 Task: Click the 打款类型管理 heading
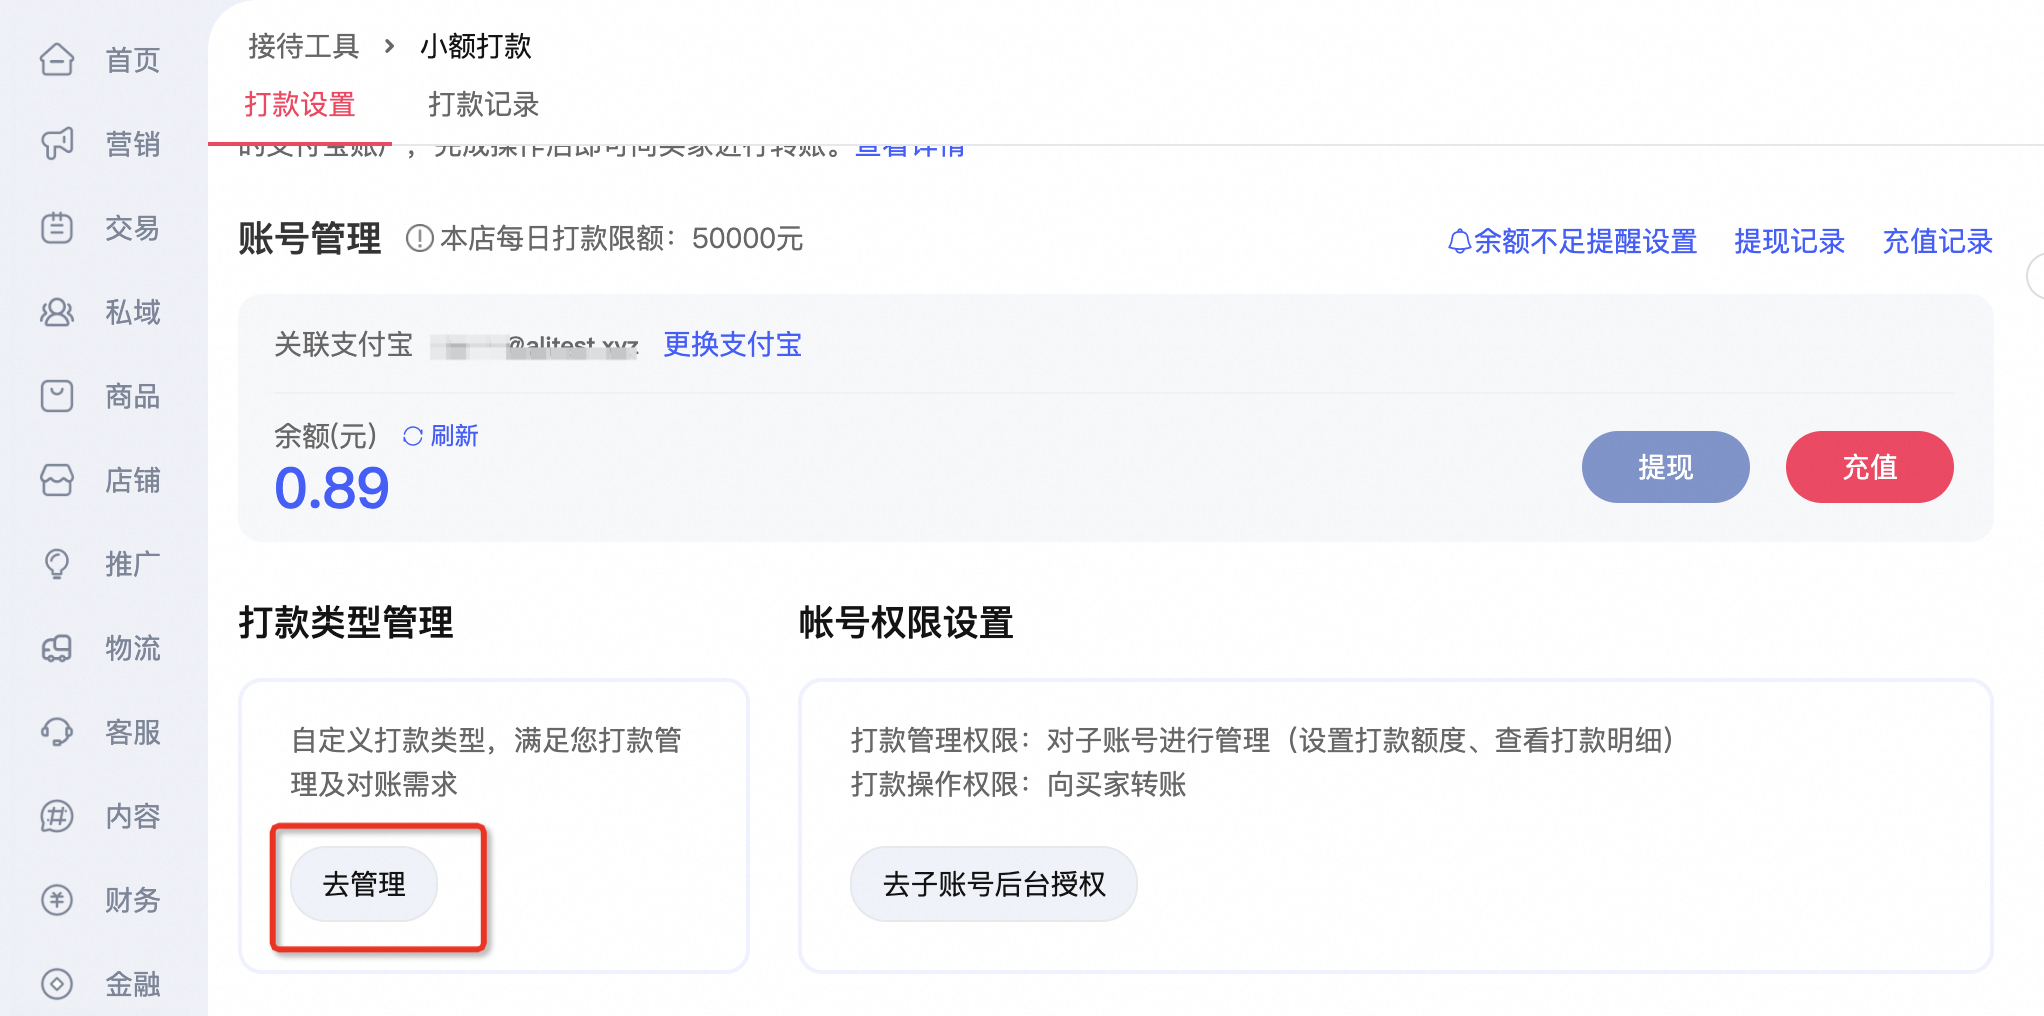pos(346,622)
